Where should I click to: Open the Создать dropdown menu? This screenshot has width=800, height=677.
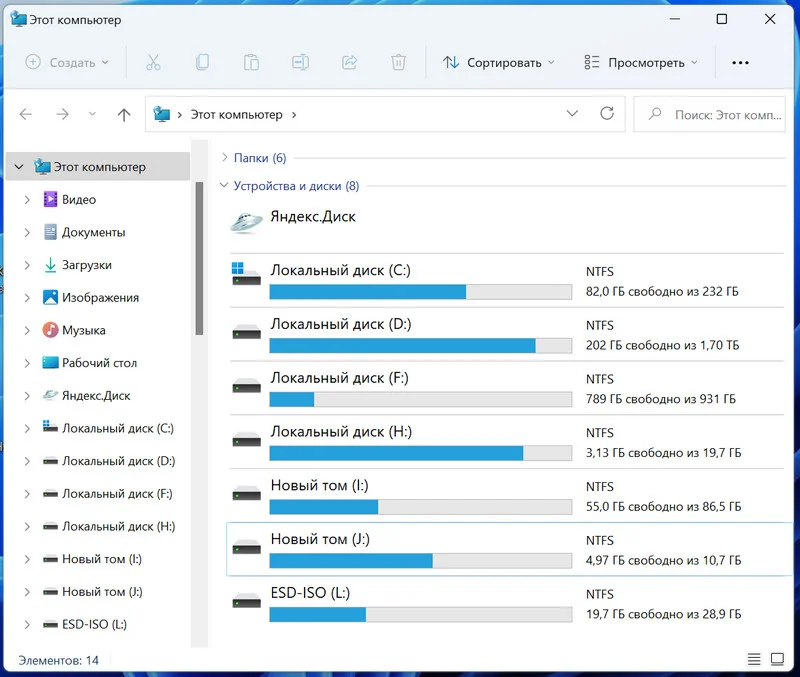click(x=67, y=62)
